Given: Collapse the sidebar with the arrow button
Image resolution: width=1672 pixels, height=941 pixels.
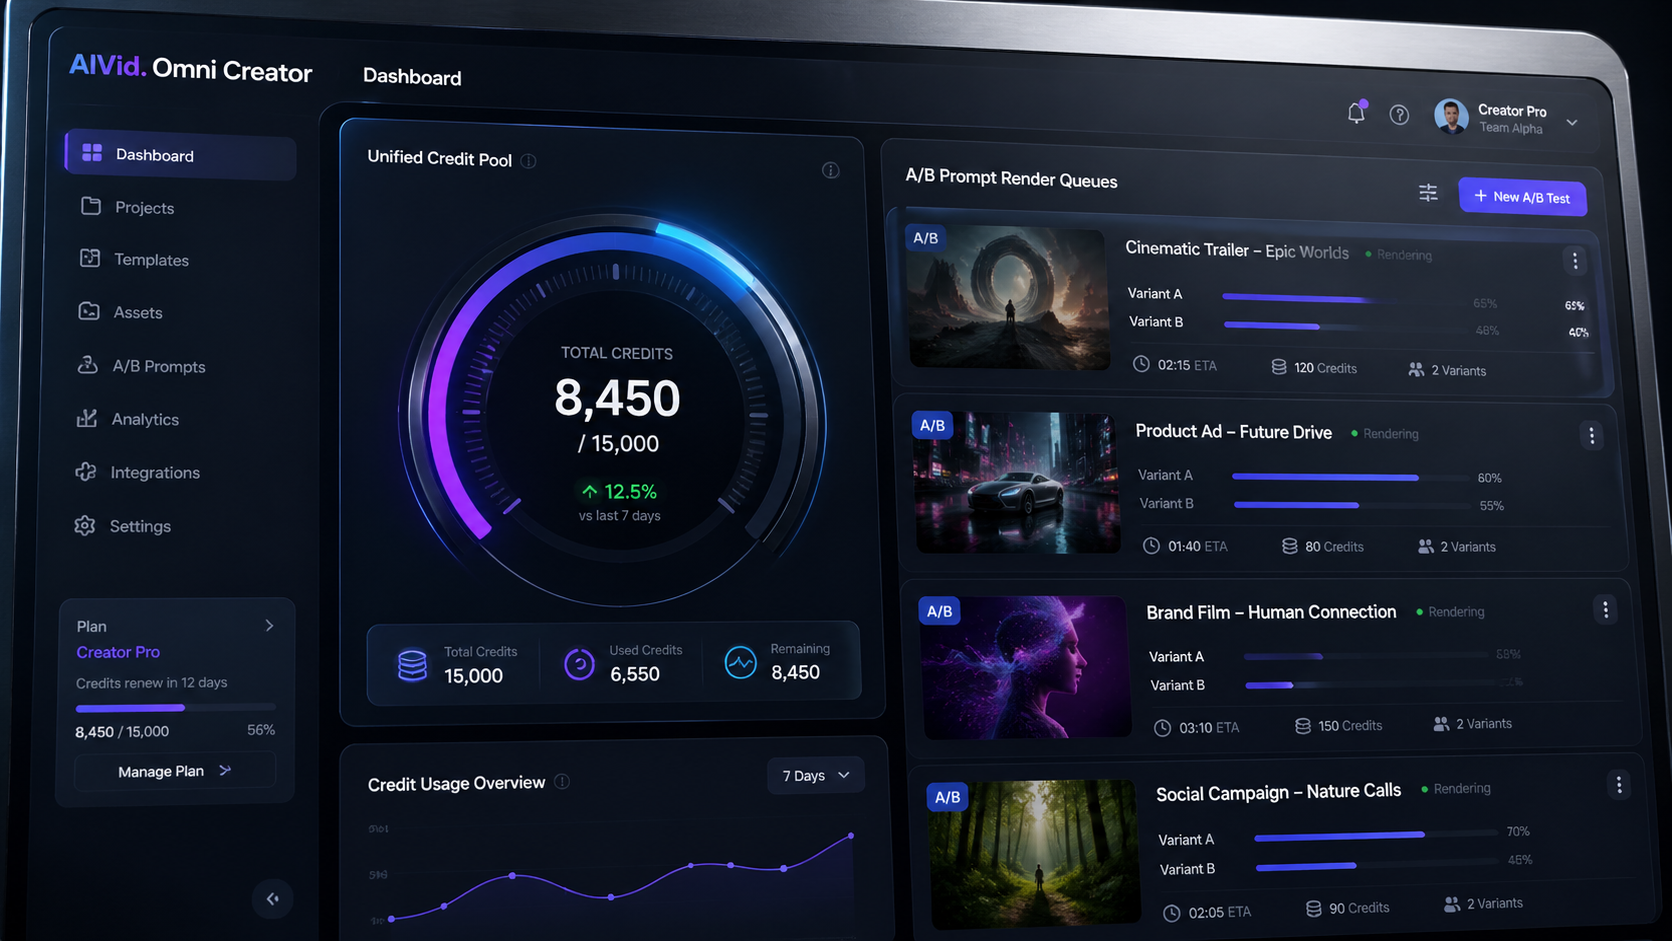Looking at the screenshot, I should coord(273,899).
